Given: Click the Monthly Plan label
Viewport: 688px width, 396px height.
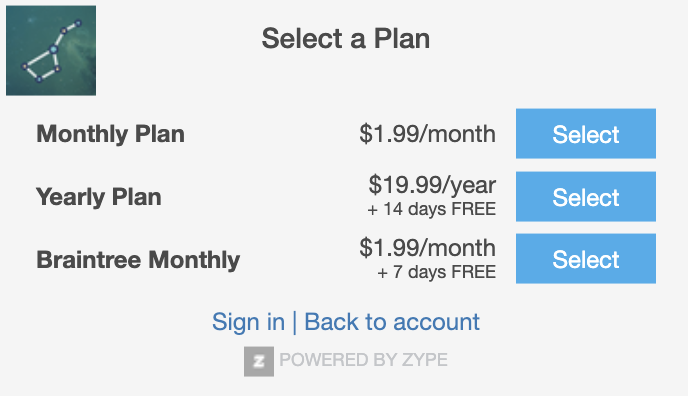Looking at the screenshot, I should (x=111, y=134).
